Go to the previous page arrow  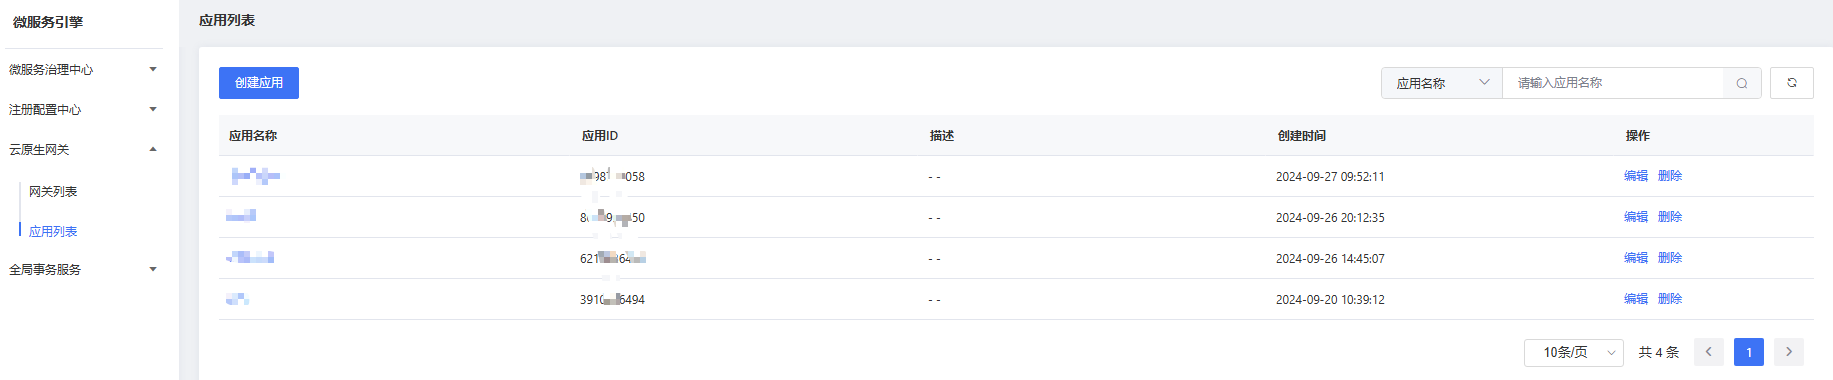tap(1709, 352)
